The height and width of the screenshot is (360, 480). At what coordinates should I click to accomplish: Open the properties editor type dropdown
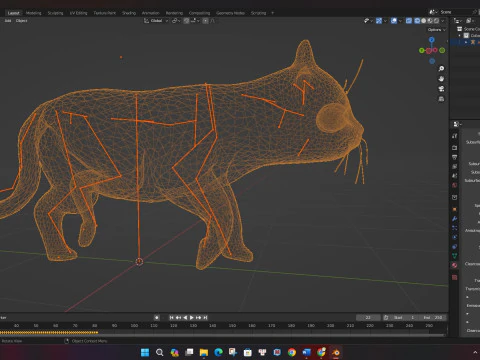tap(458, 124)
